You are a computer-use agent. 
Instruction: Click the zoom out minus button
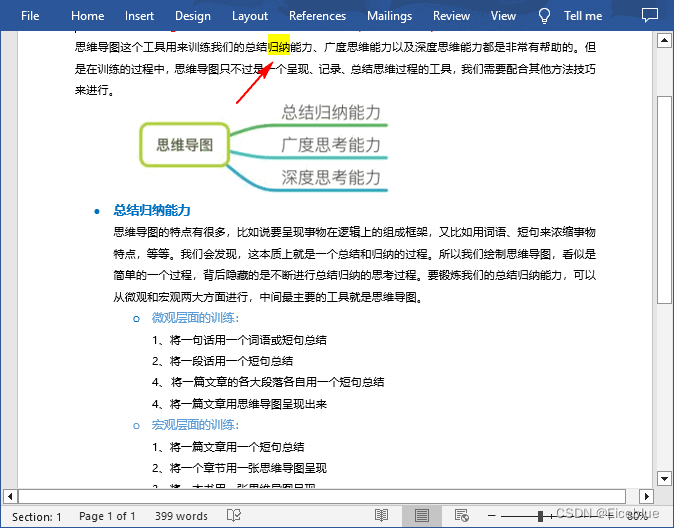(492, 516)
